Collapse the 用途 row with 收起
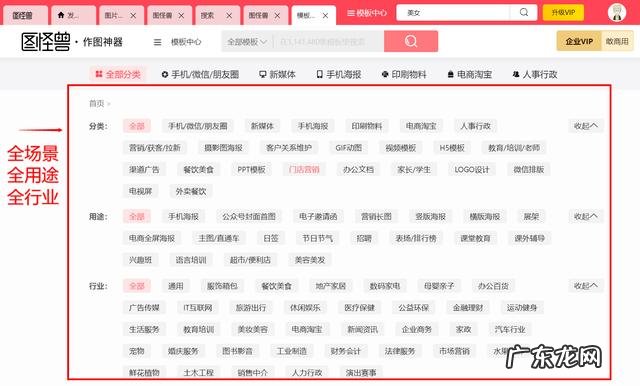Image resolution: width=640 pixels, height=386 pixels. pos(586,216)
